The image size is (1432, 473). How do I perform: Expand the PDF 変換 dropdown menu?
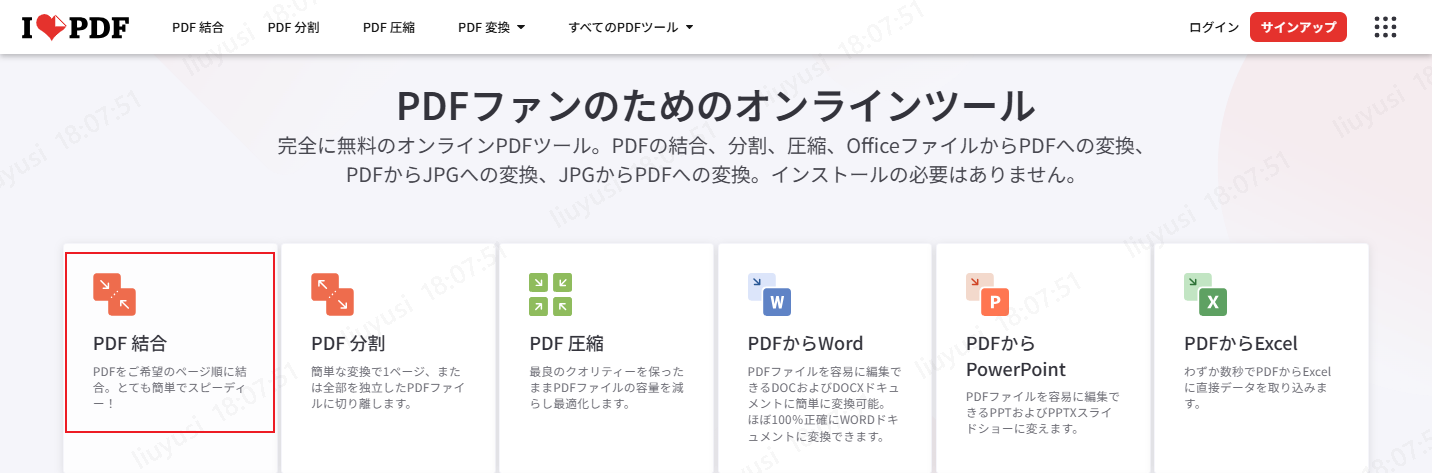tap(491, 28)
